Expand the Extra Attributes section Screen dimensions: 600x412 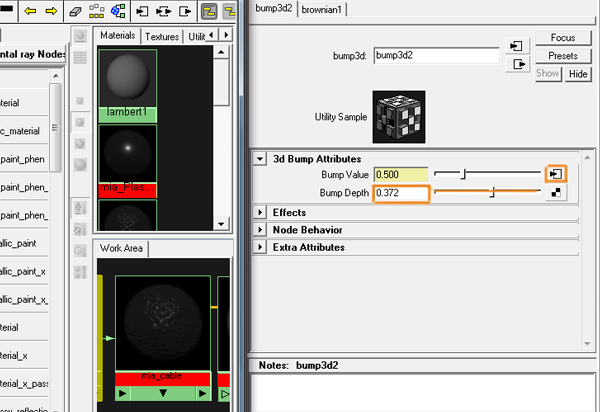tap(260, 247)
